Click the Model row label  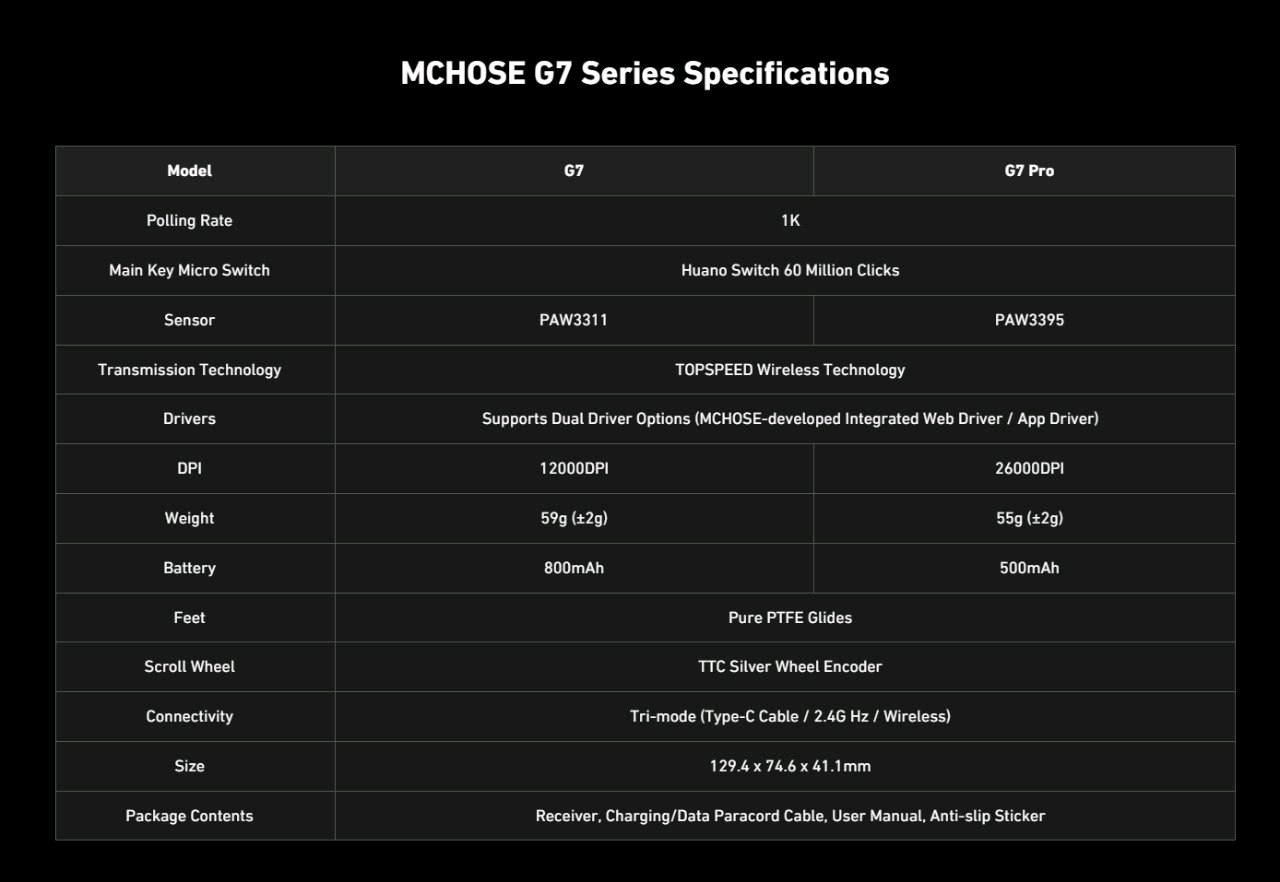(190, 171)
